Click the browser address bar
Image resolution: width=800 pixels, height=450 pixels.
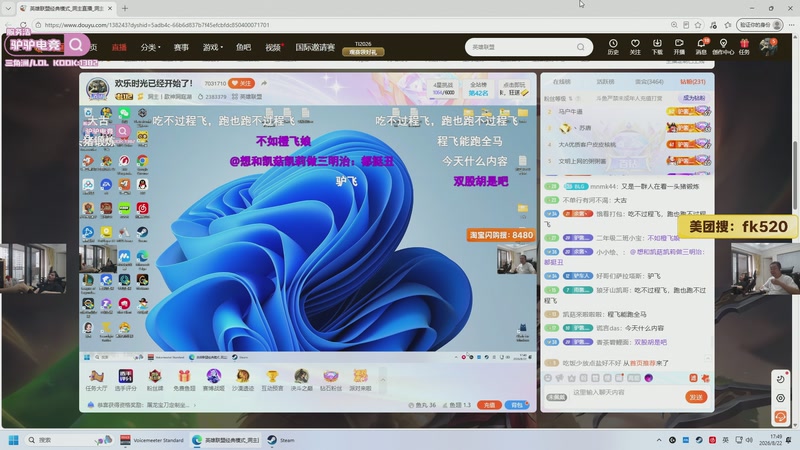pos(352,24)
